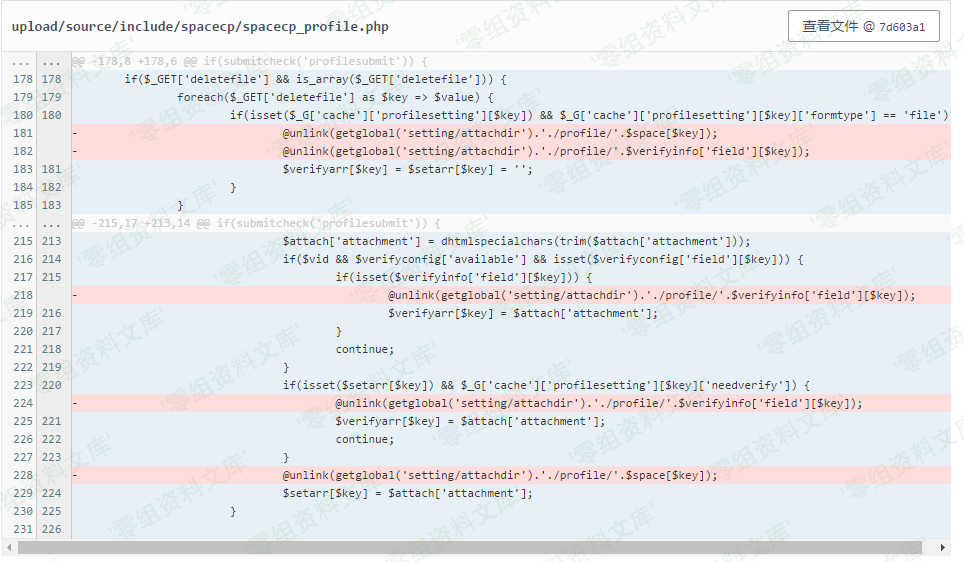Click old line number 178 in the gutter
This screenshot has height=562, width=964.
22,79
